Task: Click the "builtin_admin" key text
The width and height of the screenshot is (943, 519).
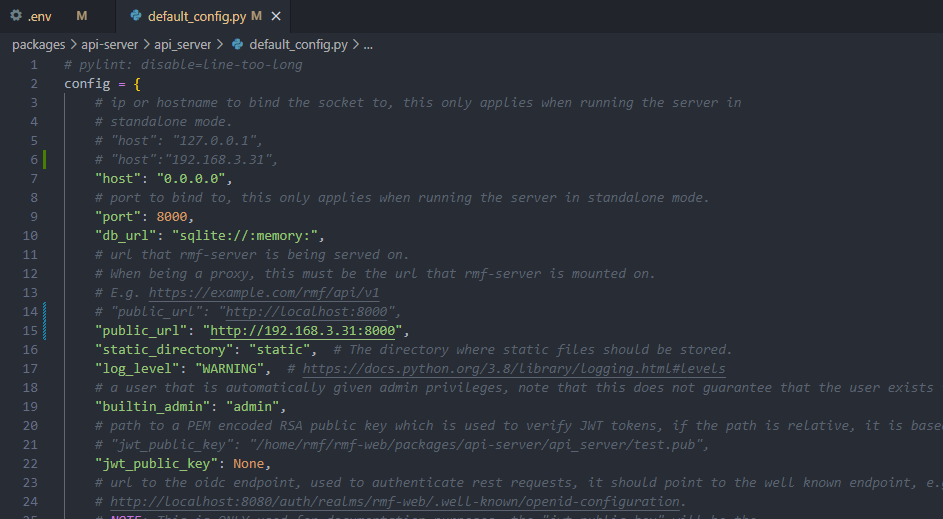Action: click(153, 407)
